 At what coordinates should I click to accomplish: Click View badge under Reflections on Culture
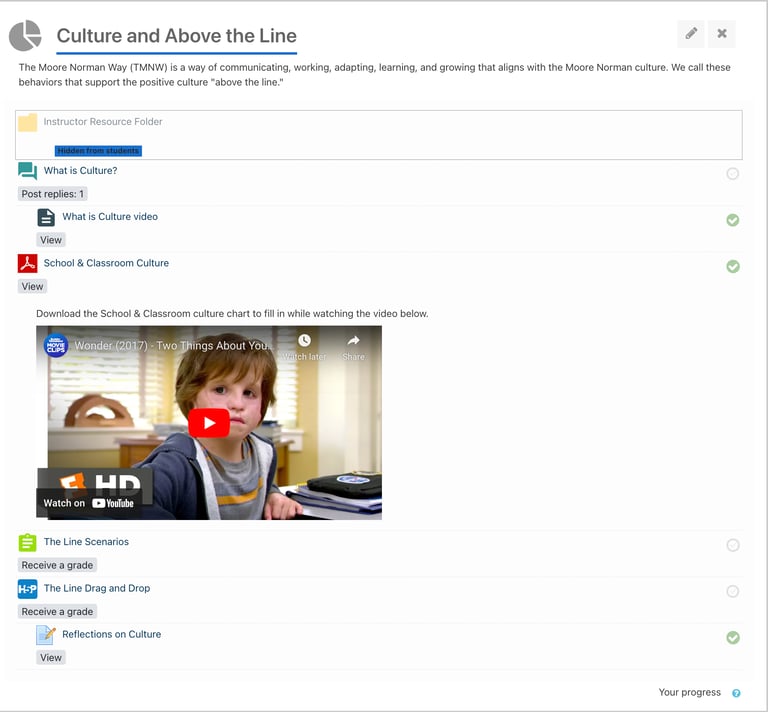pos(51,658)
